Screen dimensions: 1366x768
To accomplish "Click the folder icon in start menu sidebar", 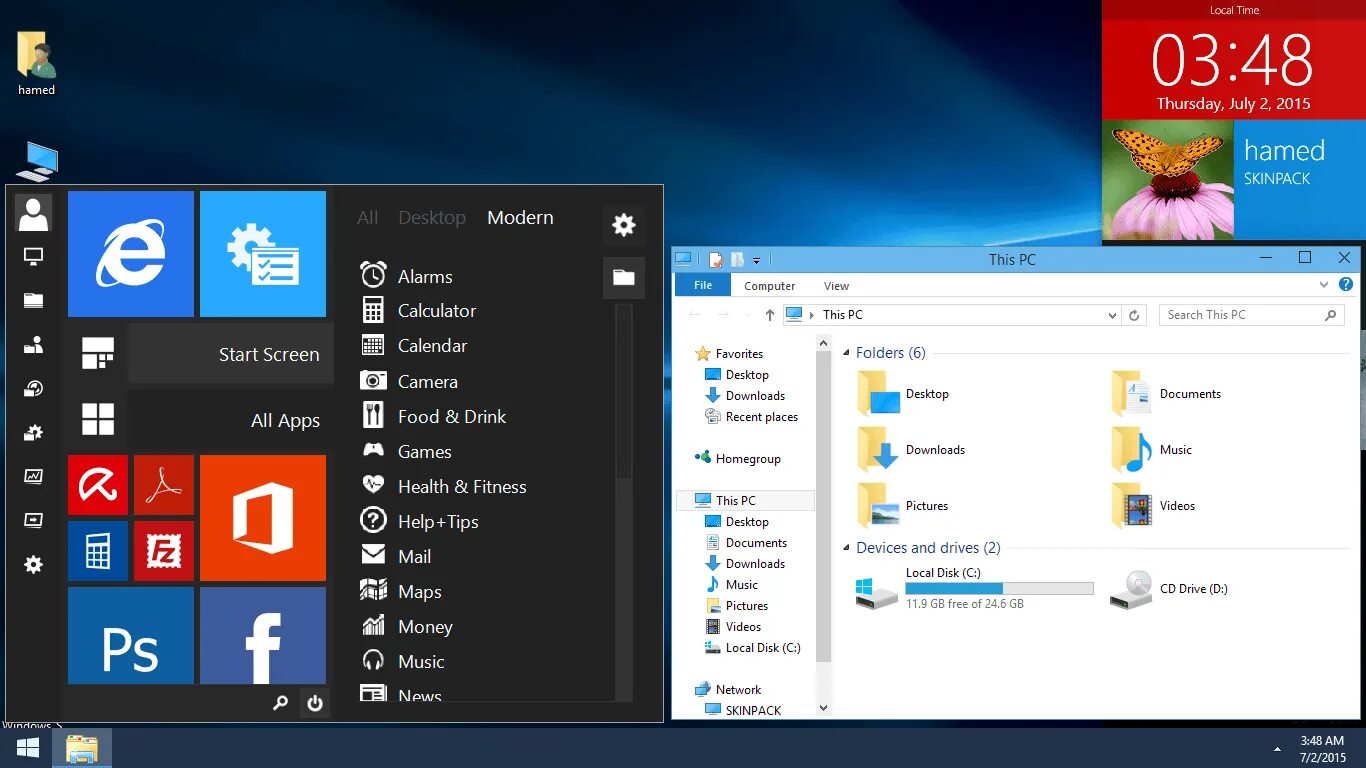I will pyautogui.click(x=33, y=300).
